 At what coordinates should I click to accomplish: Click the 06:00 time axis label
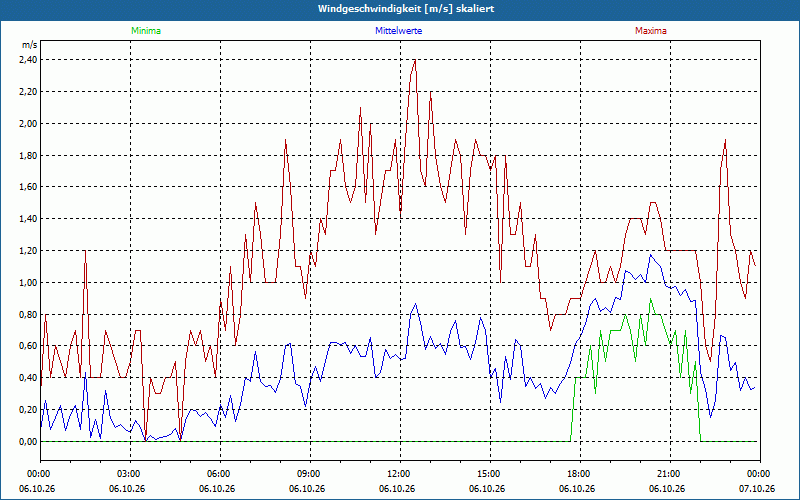220,474
